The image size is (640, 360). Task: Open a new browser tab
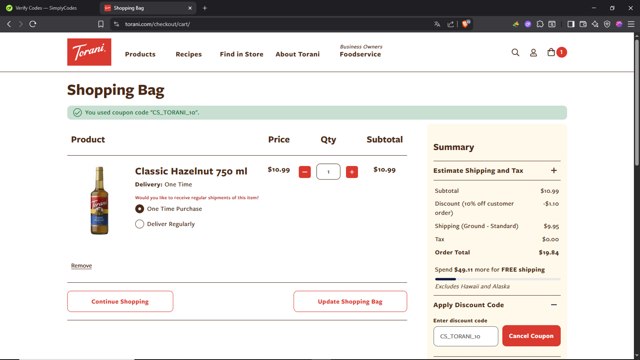[x=204, y=8]
